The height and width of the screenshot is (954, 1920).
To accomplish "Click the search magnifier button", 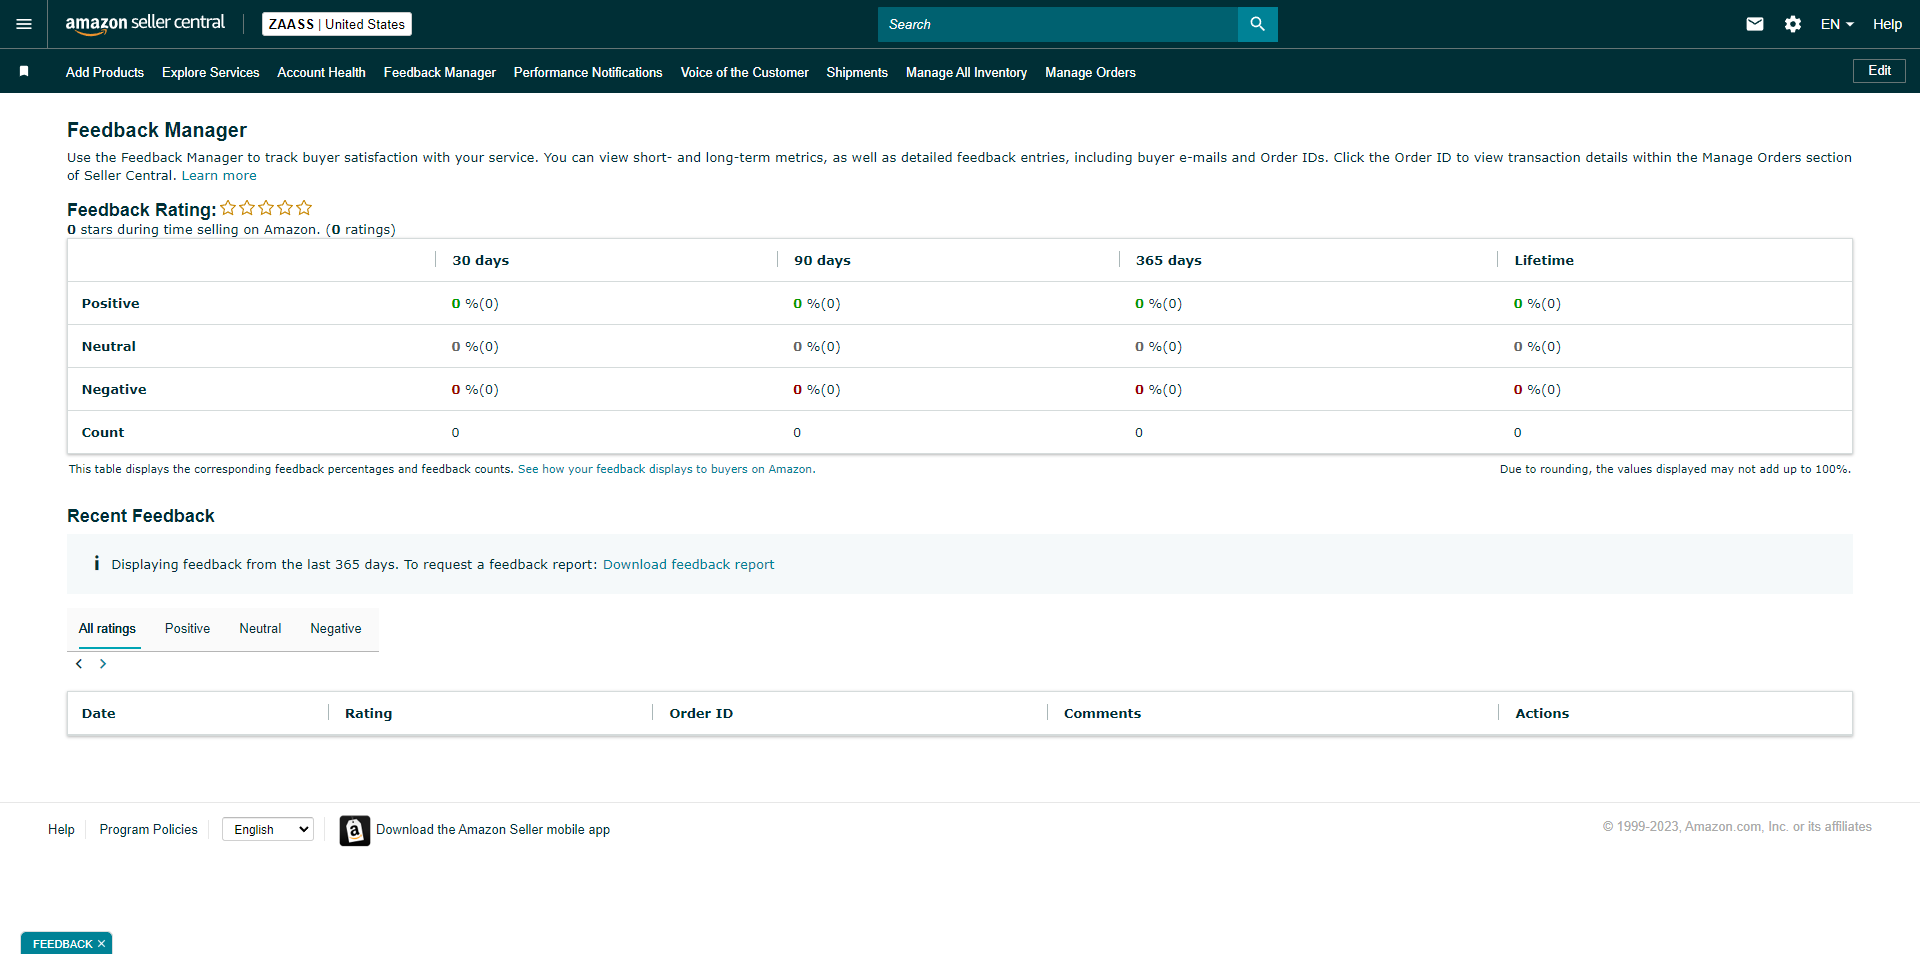I will [1257, 24].
